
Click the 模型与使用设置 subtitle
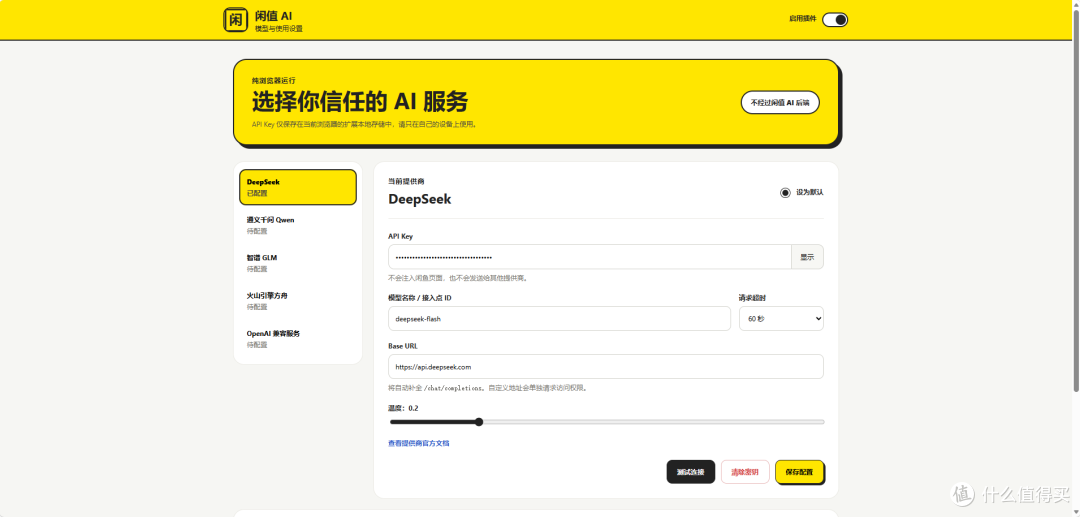[278, 29]
